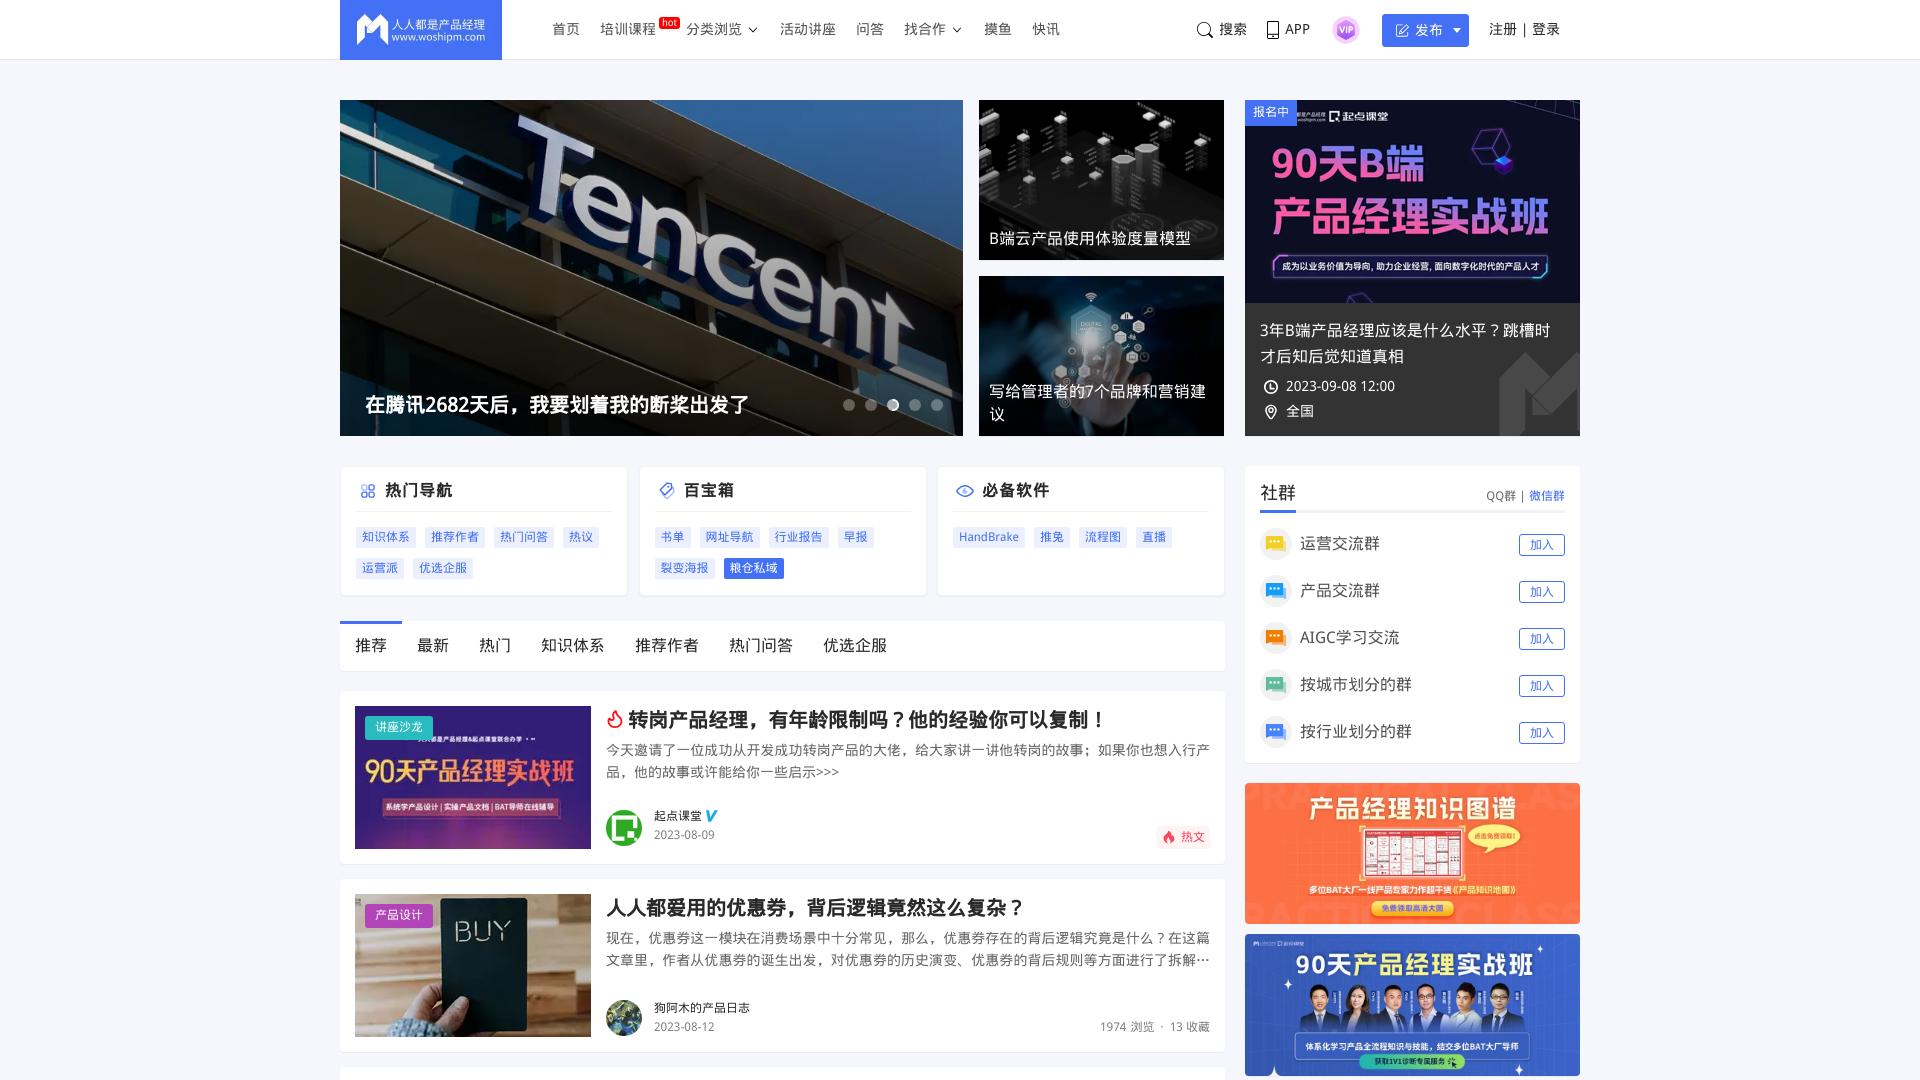The width and height of the screenshot is (1920, 1080).
Task: Click the 热文 flame tag
Action: pyautogui.click(x=1183, y=837)
